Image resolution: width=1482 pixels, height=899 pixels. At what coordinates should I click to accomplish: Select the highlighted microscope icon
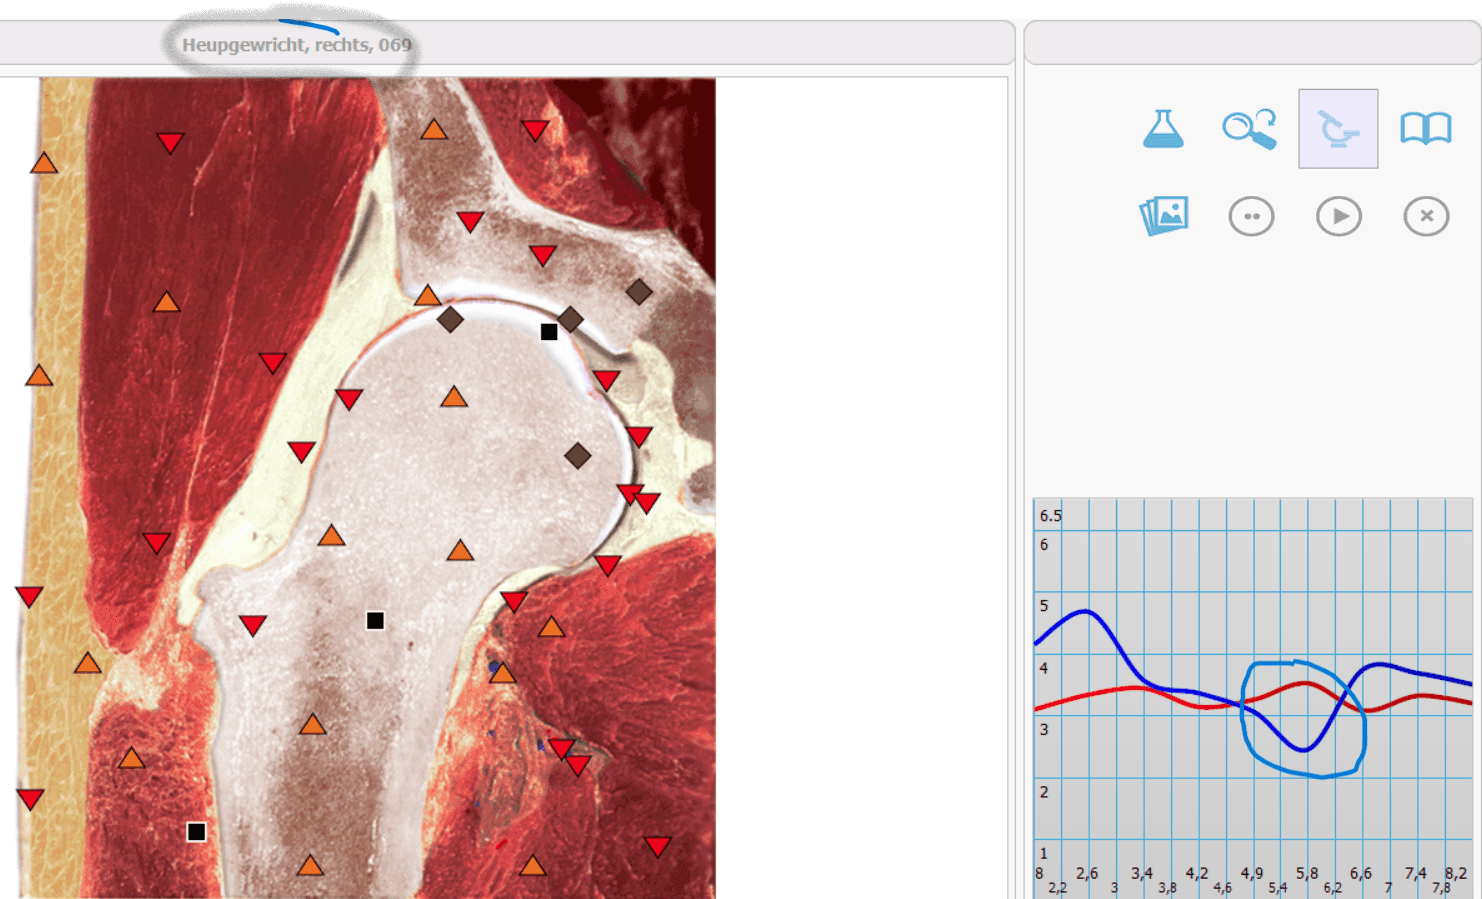tap(1338, 129)
